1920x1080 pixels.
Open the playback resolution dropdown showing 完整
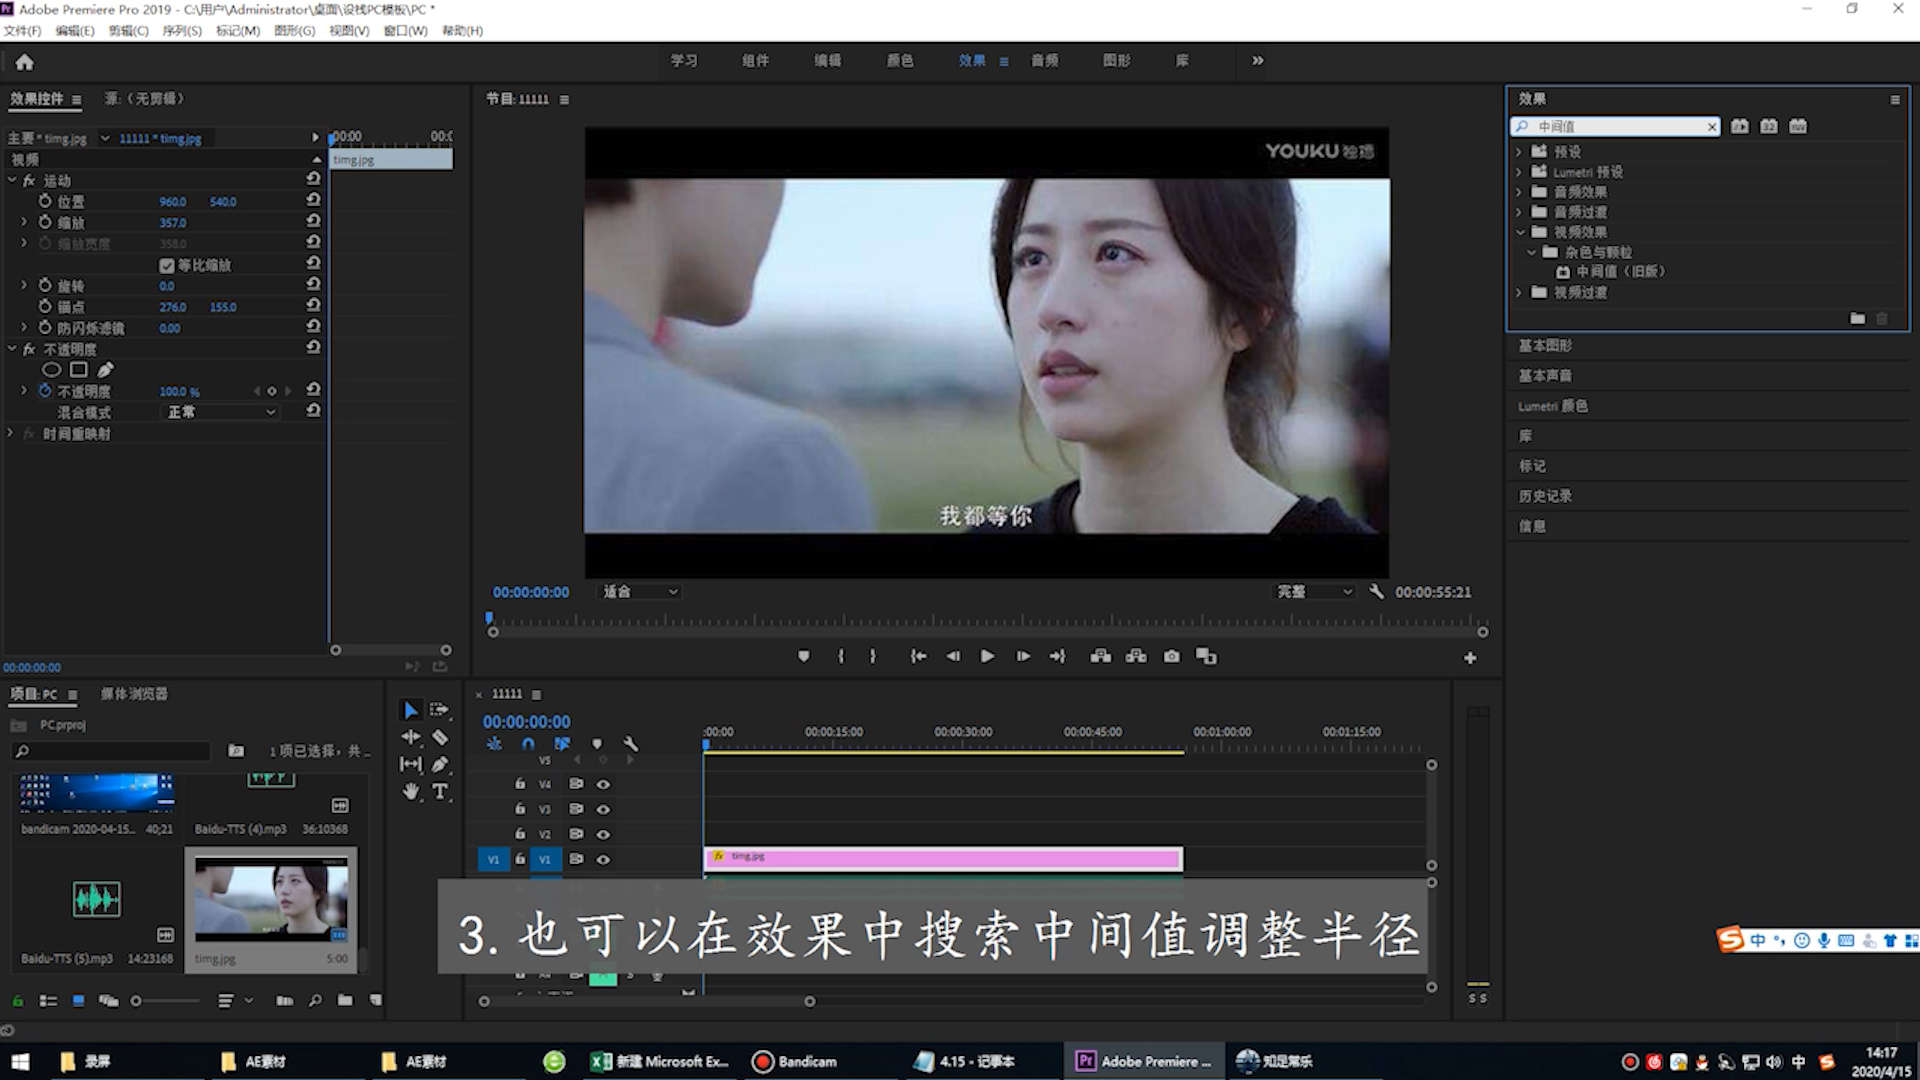point(1314,592)
